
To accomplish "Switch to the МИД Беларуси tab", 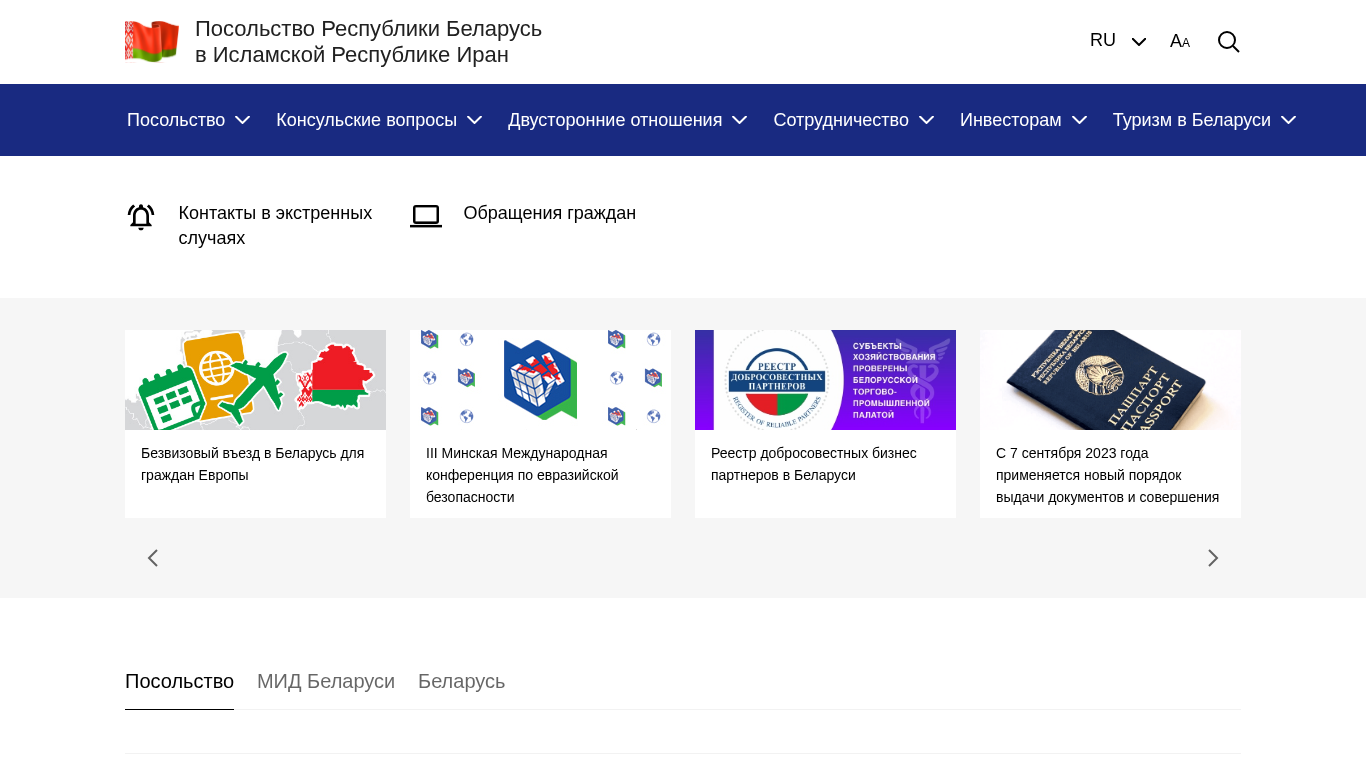I will (x=326, y=682).
